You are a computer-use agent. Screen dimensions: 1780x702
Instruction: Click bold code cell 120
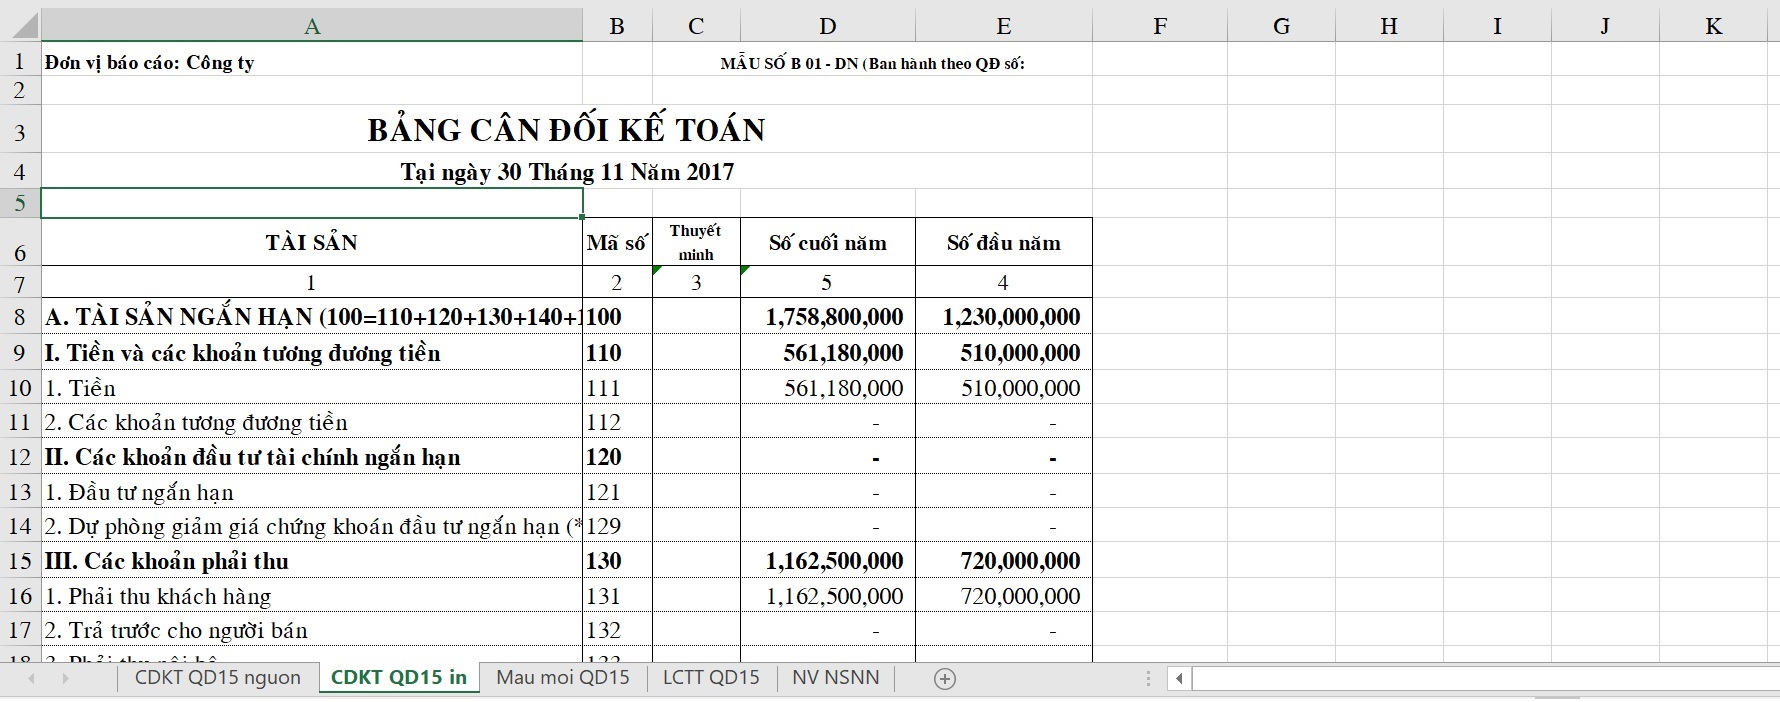point(617,457)
